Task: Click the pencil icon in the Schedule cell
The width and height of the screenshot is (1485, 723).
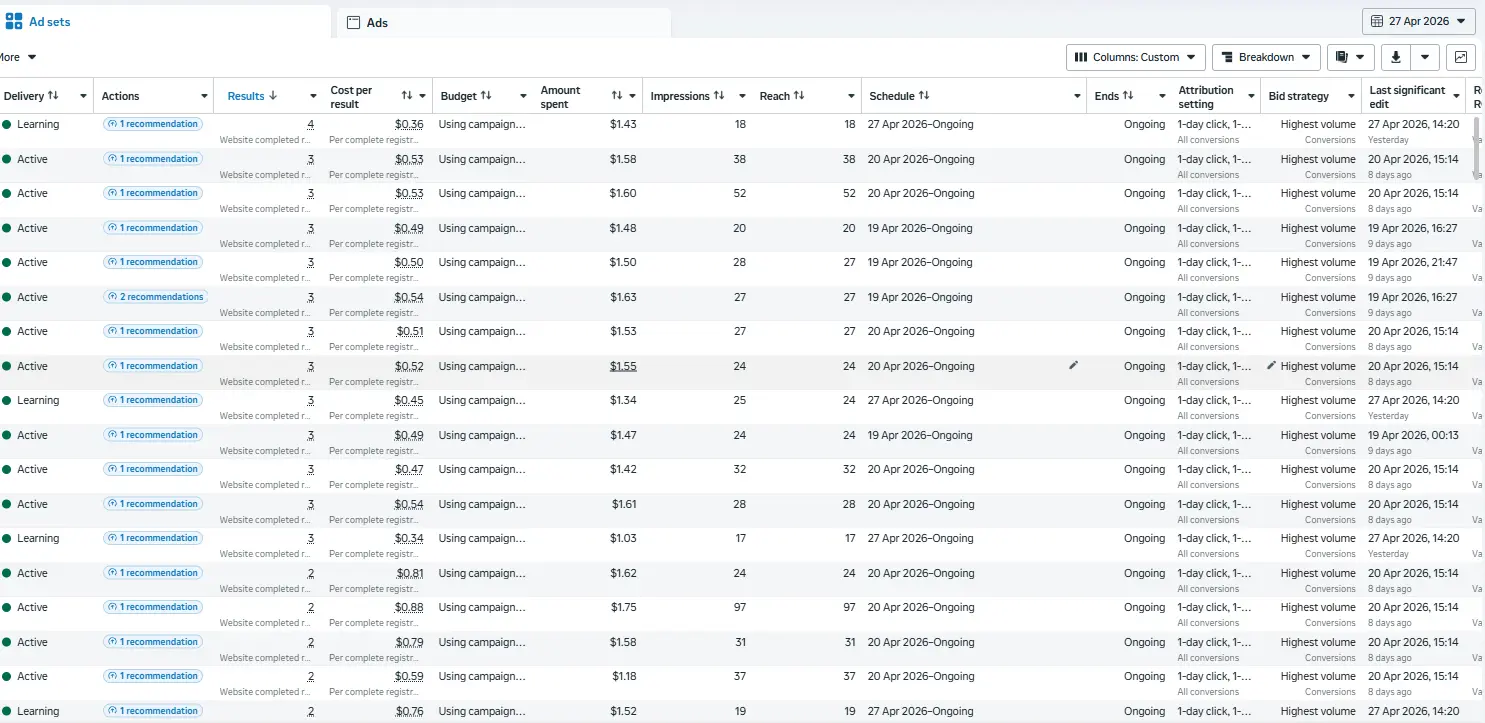Action: 1073,366
